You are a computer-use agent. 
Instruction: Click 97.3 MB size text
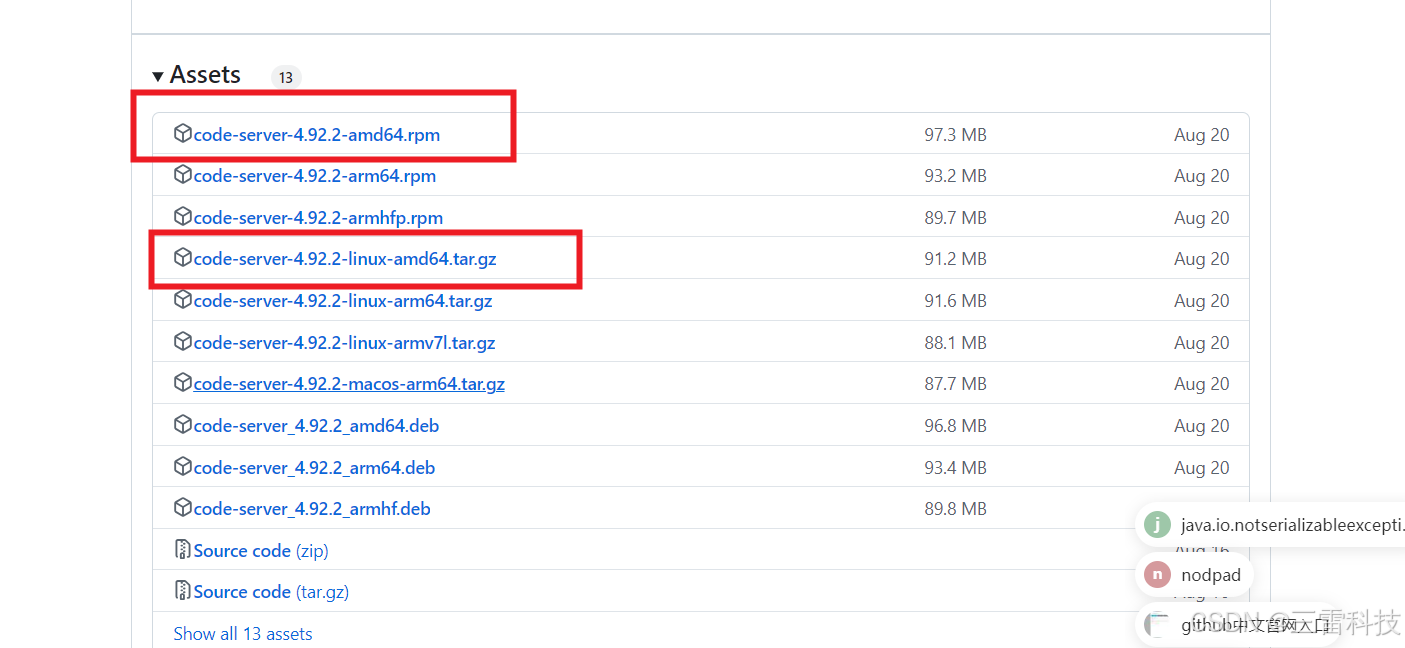955,135
